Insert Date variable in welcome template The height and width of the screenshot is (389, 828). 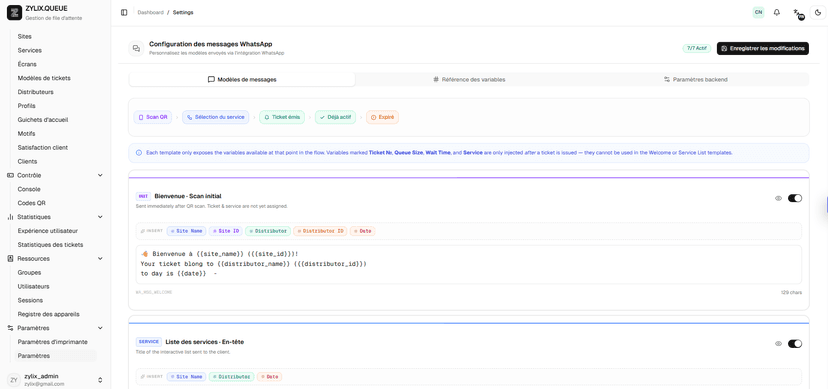click(x=362, y=231)
